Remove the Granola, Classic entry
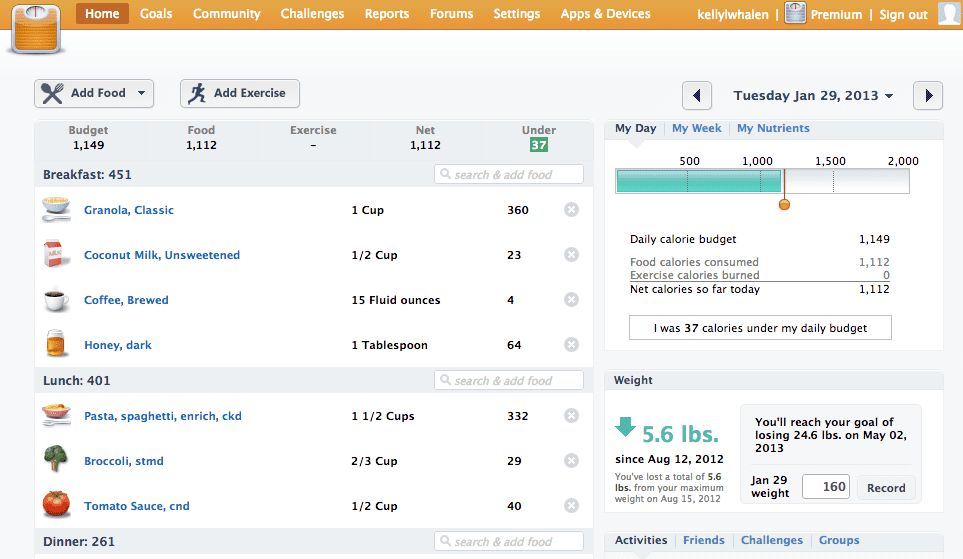Image resolution: width=963 pixels, height=559 pixels. (x=571, y=210)
